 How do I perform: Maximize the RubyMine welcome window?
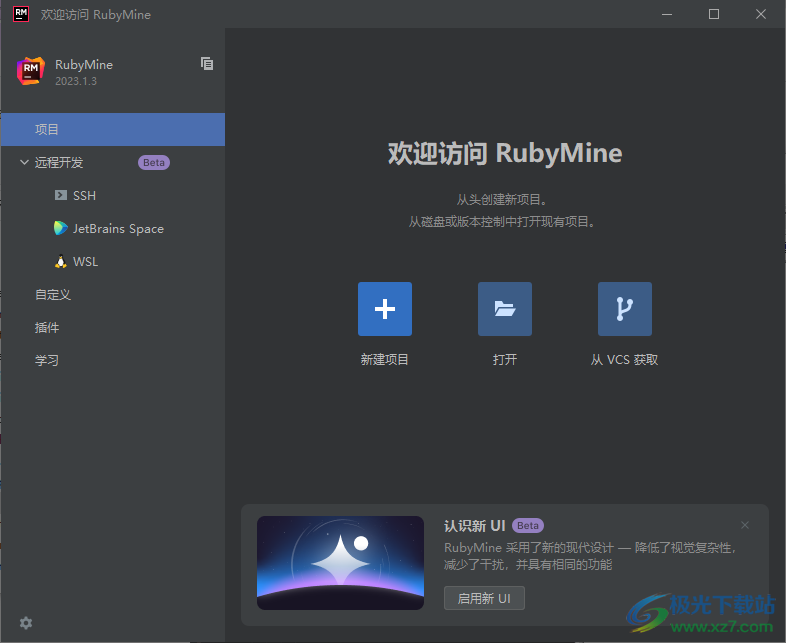click(x=714, y=14)
